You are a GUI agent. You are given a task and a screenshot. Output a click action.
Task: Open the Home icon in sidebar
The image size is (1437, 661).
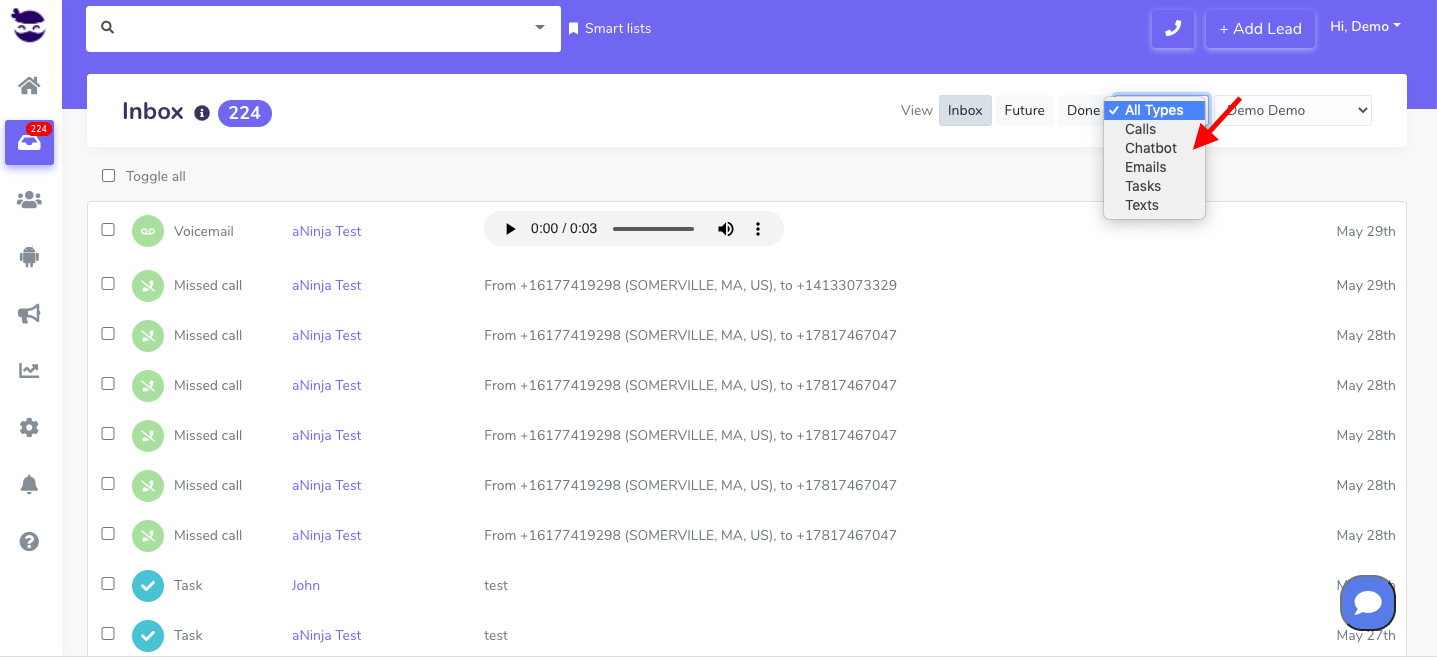(x=29, y=86)
